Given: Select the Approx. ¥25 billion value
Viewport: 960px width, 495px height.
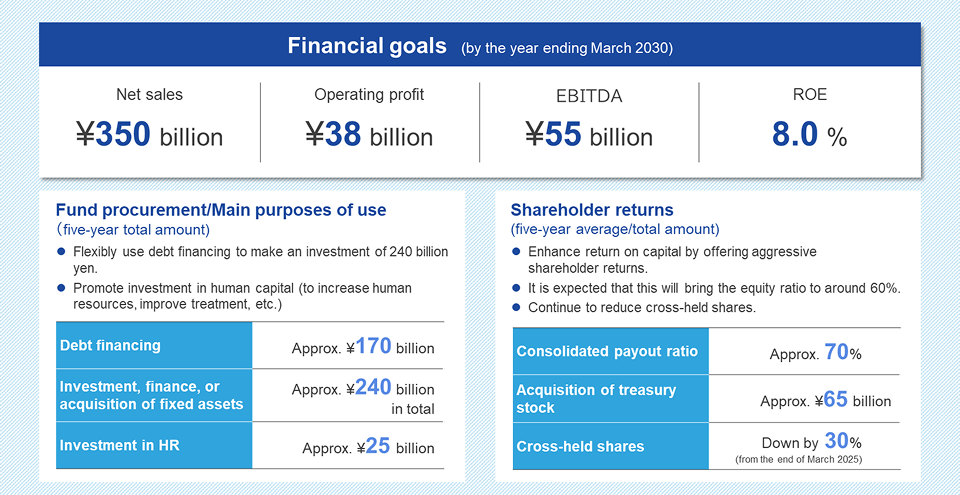Looking at the screenshot, I should [368, 447].
